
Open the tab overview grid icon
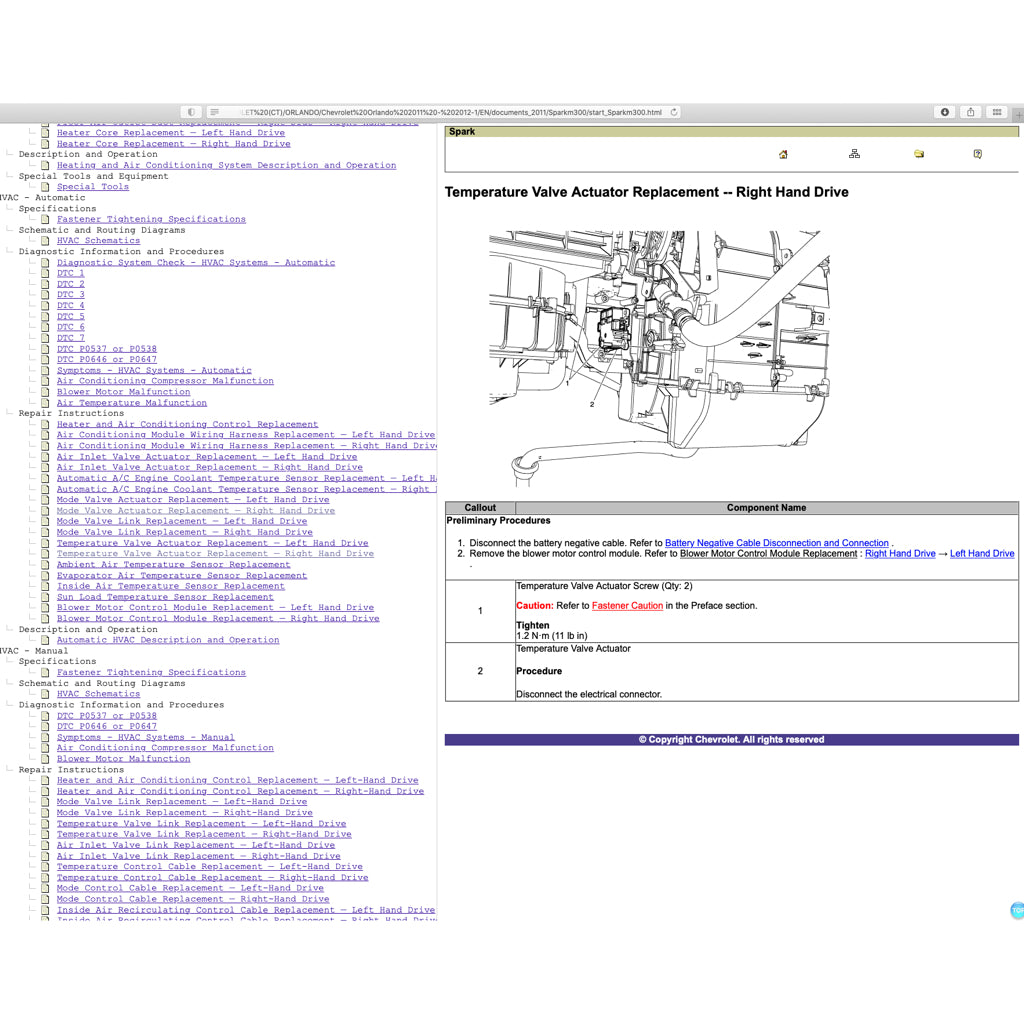tap(995, 112)
